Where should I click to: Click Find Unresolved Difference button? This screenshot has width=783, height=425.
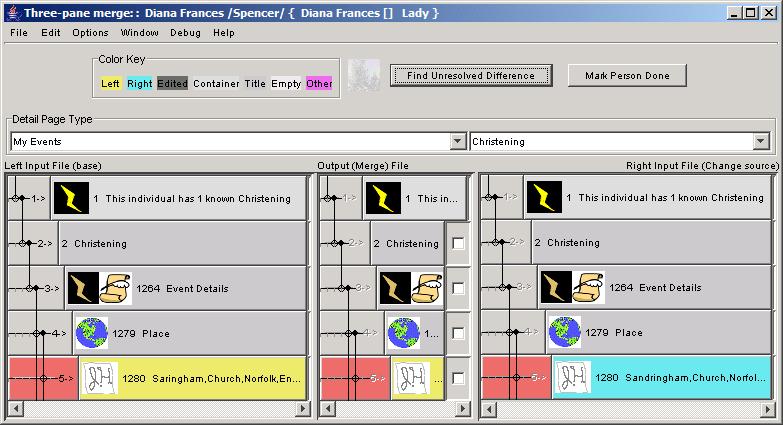(x=470, y=76)
